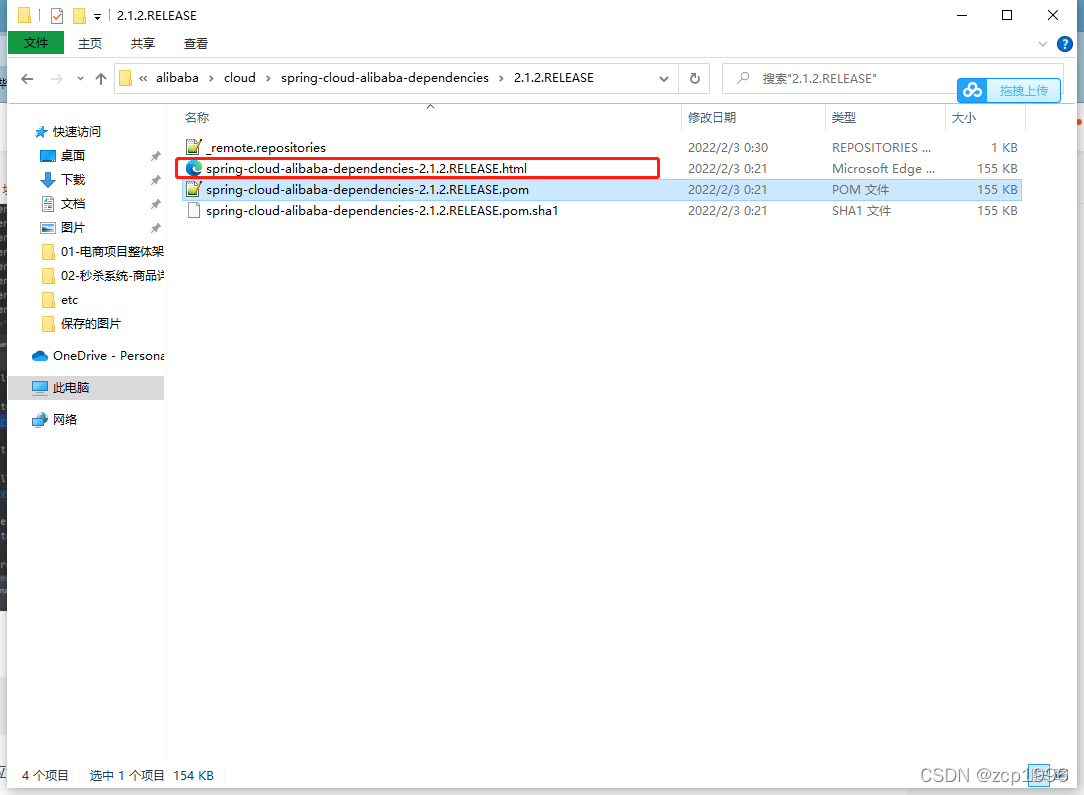Expand the ribbon chevron
The image size is (1084, 795).
(x=1043, y=44)
